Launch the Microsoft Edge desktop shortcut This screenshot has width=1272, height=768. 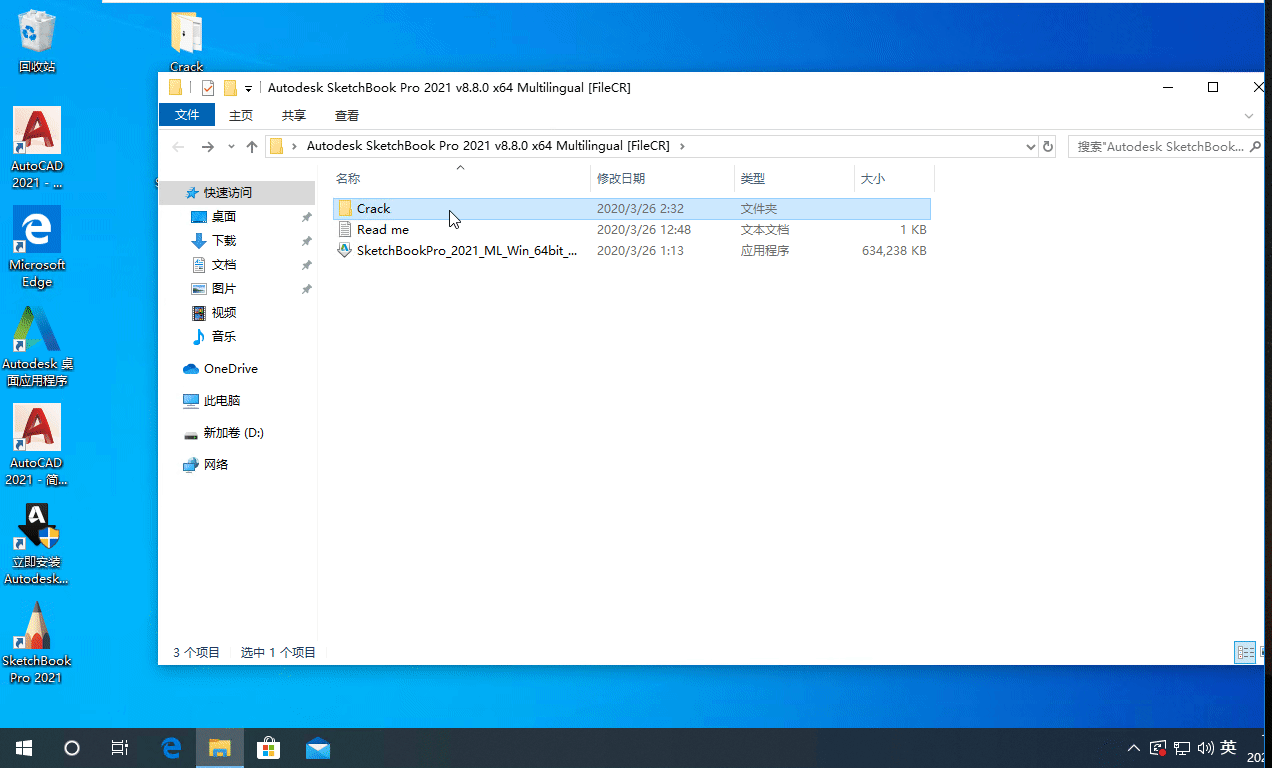pyautogui.click(x=37, y=246)
